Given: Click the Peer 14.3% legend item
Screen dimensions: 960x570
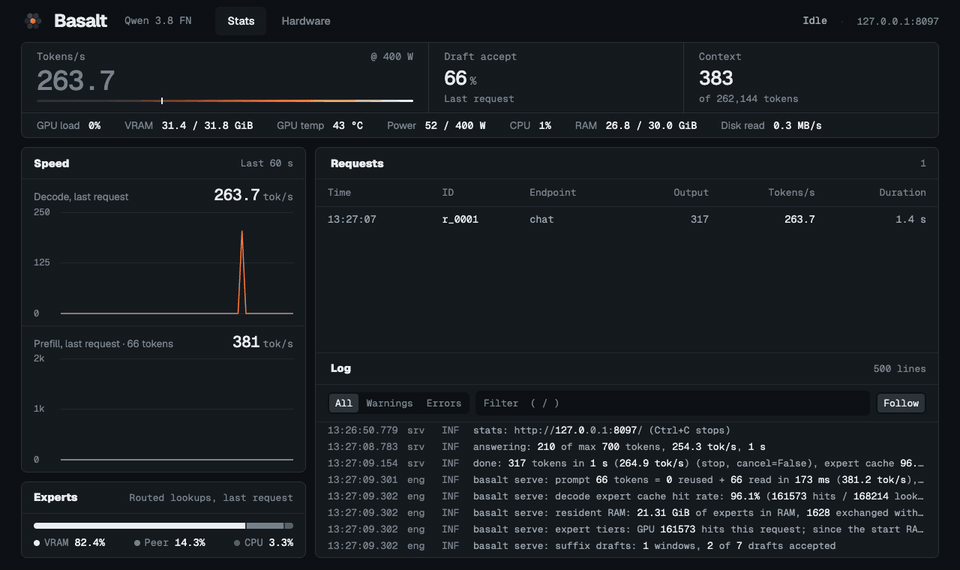Looking at the screenshot, I should 170,542.
